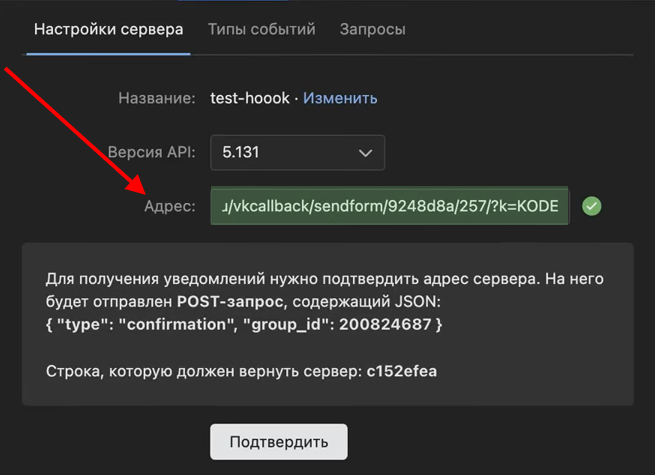Image resolution: width=655 pixels, height=475 pixels.
Task: Click the green checkmark icon beside address
Action: pyautogui.click(x=592, y=206)
